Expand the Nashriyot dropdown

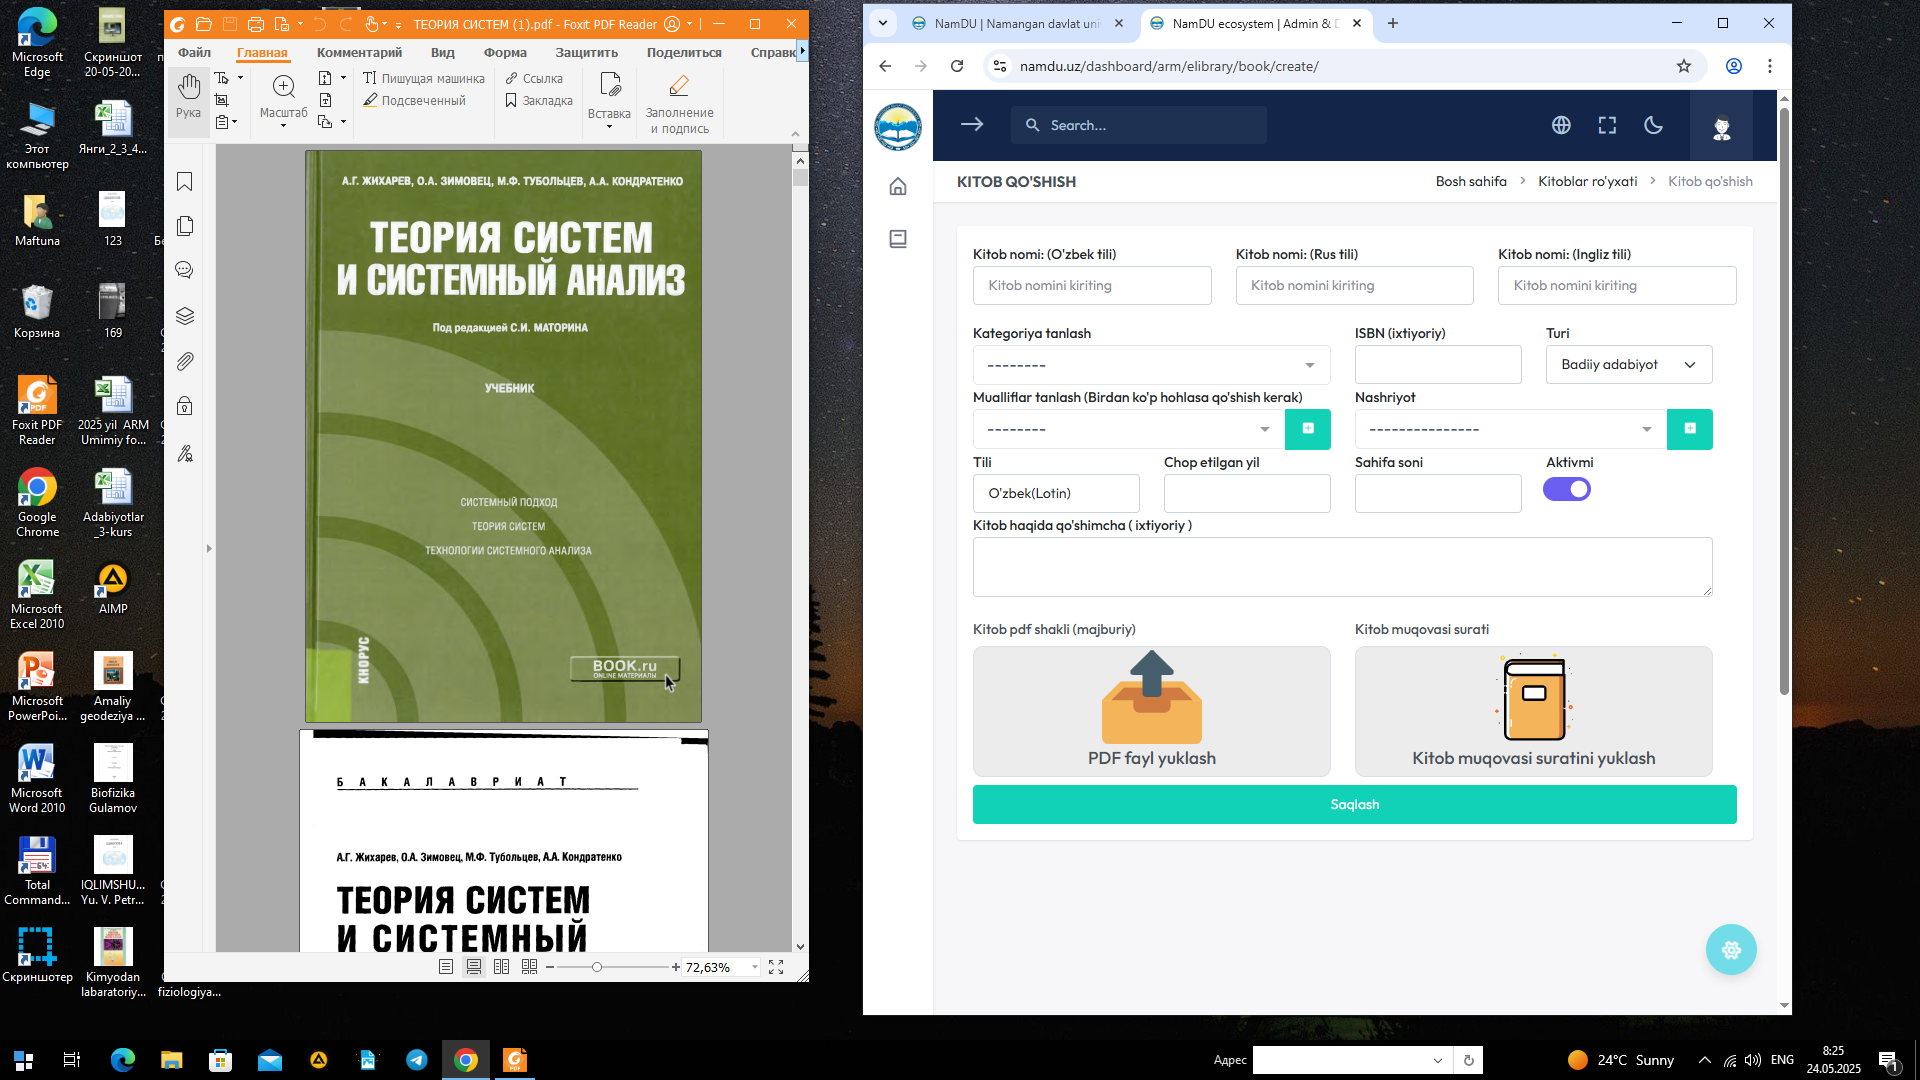pos(1510,429)
